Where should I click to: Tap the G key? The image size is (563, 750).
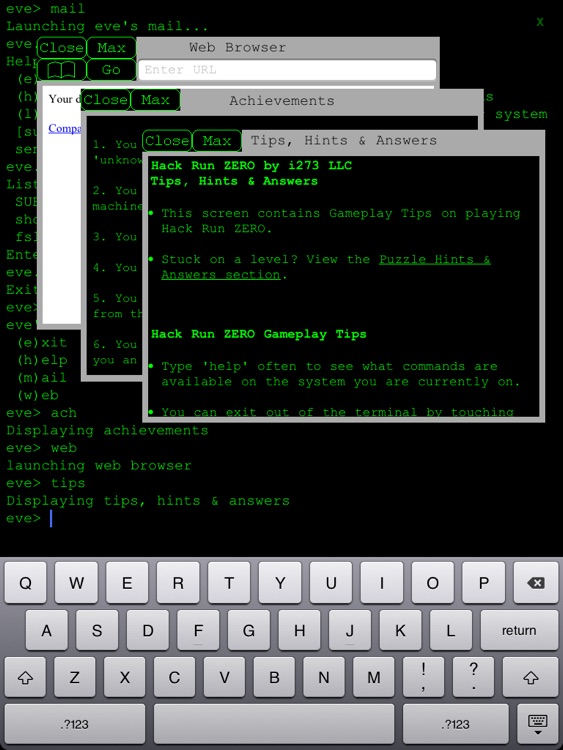click(x=249, y=630)
